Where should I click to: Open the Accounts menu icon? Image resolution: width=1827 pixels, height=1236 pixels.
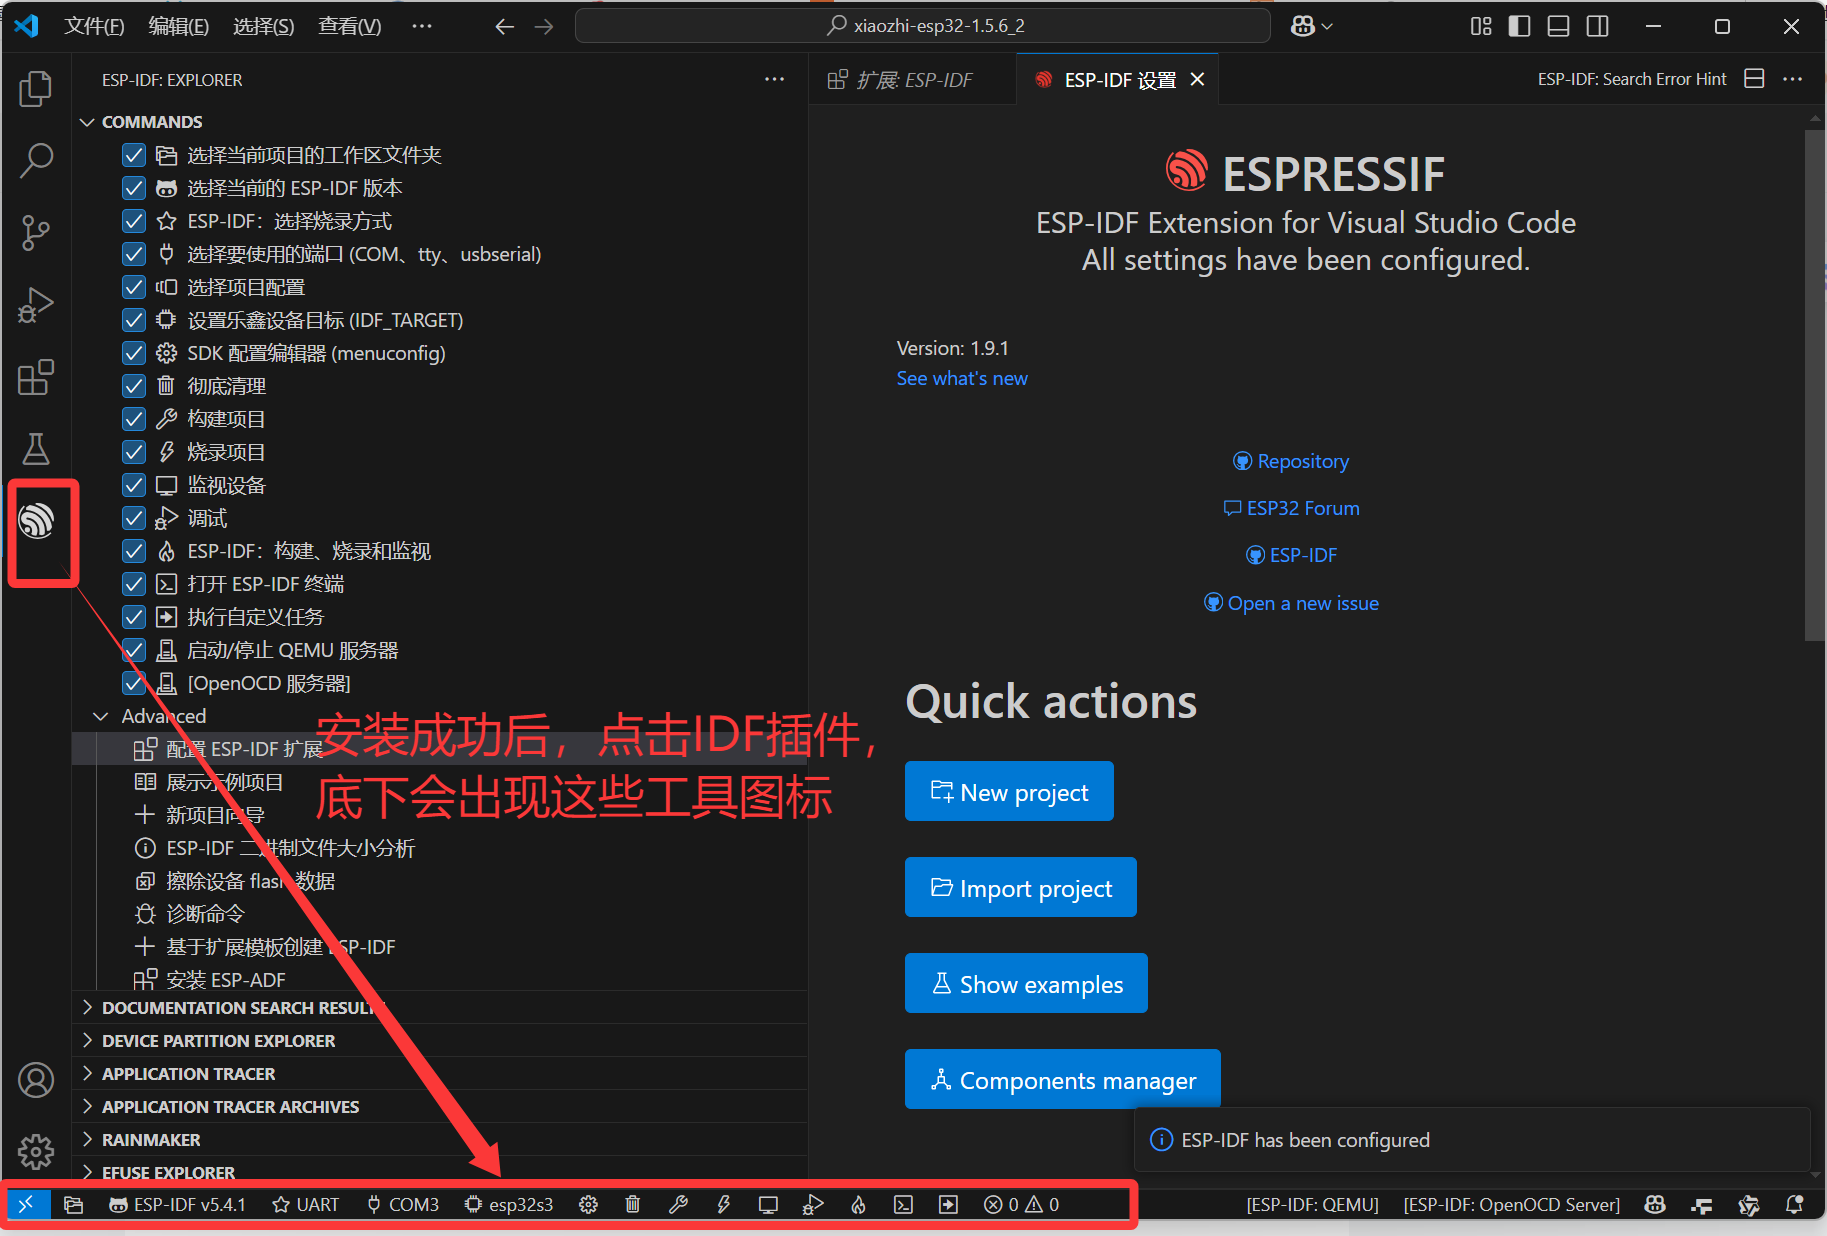36,1080
